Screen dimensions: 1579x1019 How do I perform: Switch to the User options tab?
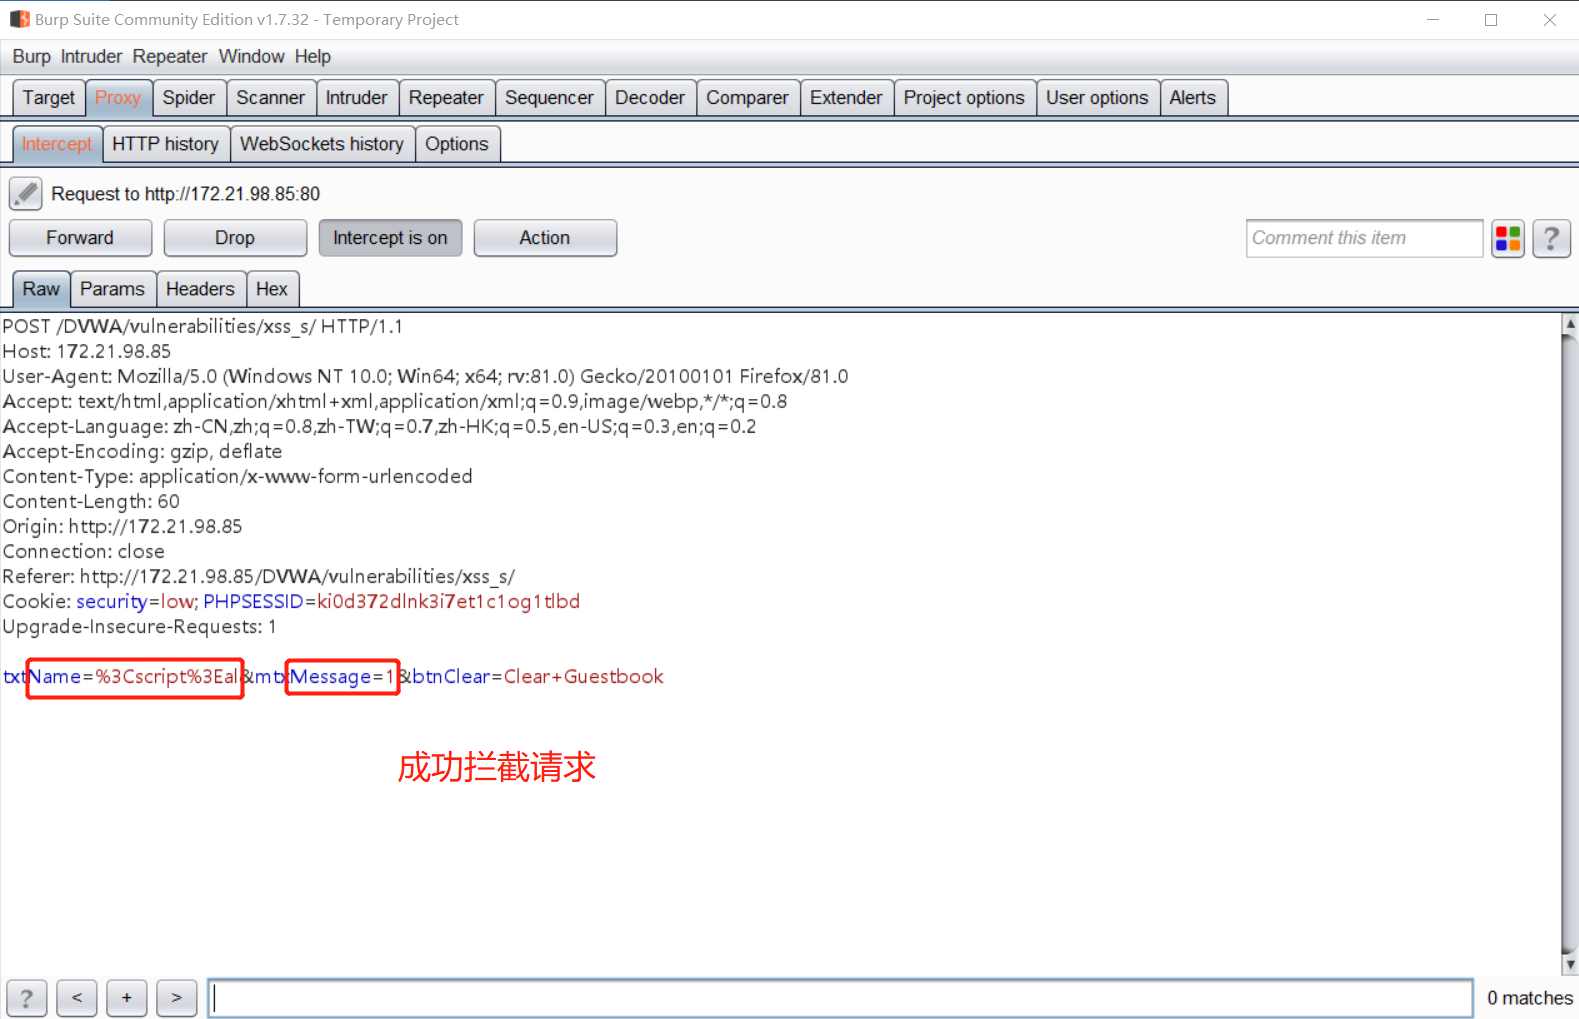[x=1097, y=98]
